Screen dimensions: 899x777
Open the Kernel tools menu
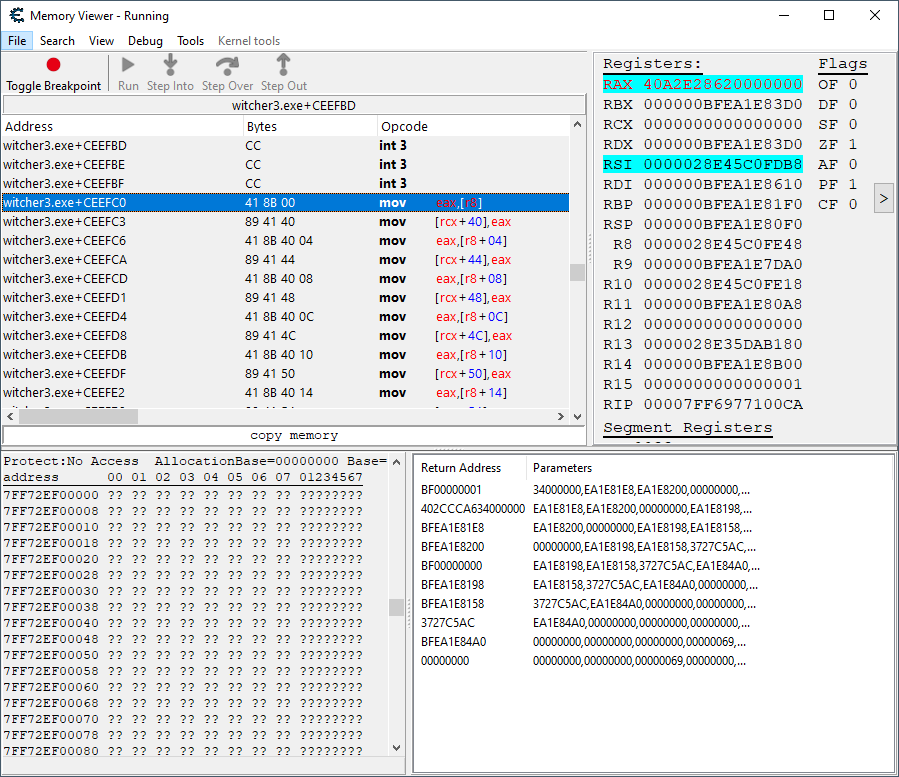click(x=249, y=41)
